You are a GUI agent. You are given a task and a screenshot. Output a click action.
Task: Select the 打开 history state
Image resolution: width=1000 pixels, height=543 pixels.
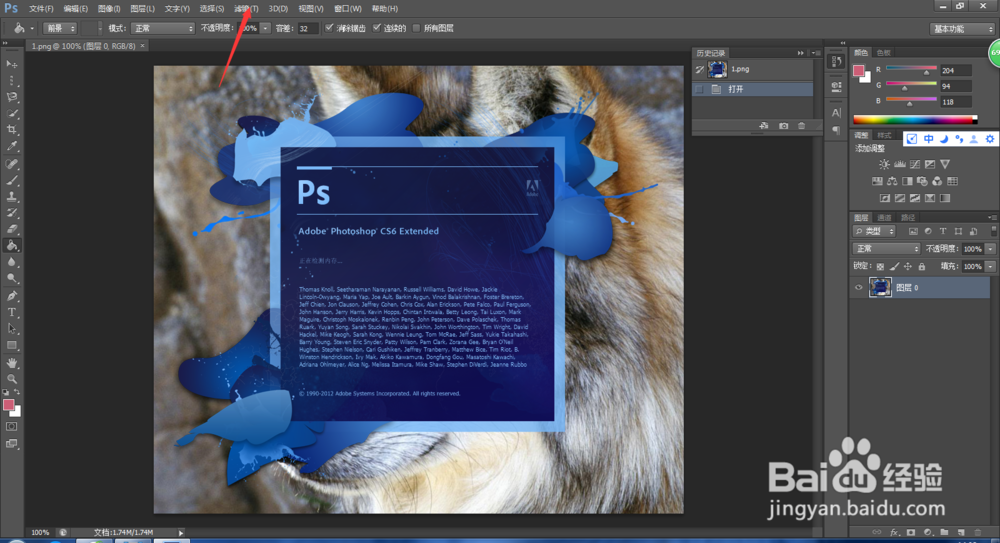click(753, 89)
